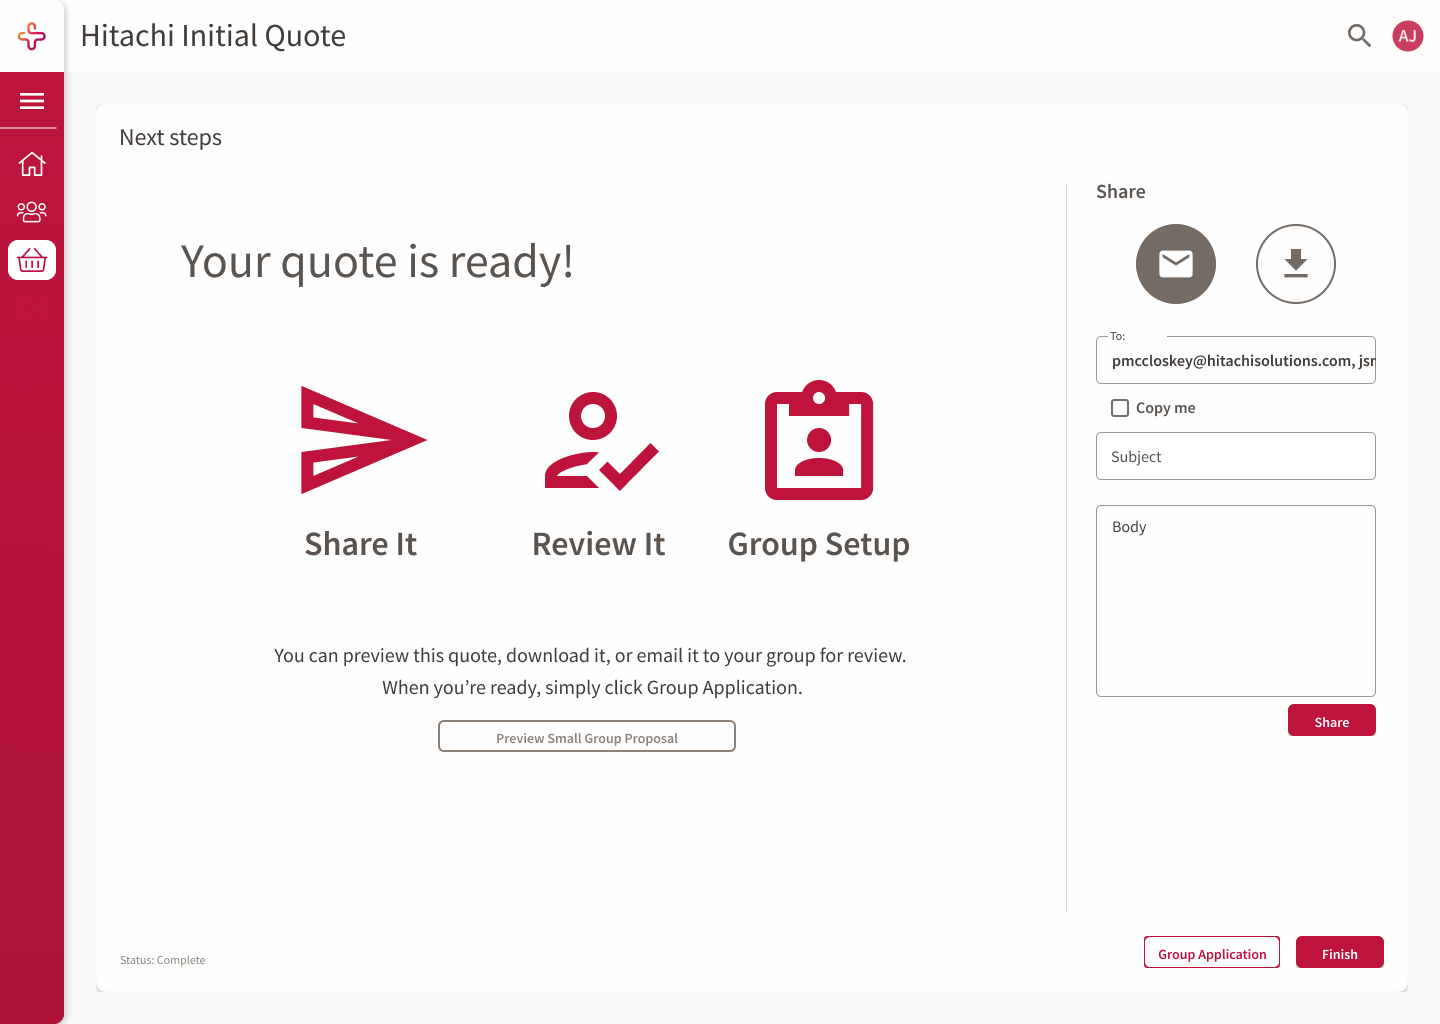Select the shopping basket sidebar icon

[x=32, y=260]
